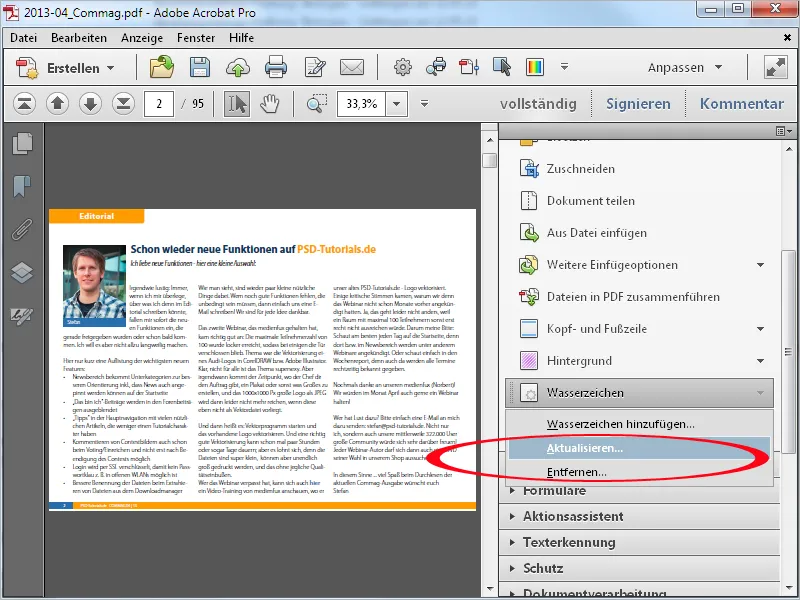Click the page number input field
800x600 pixels.
tap(159, 104)
